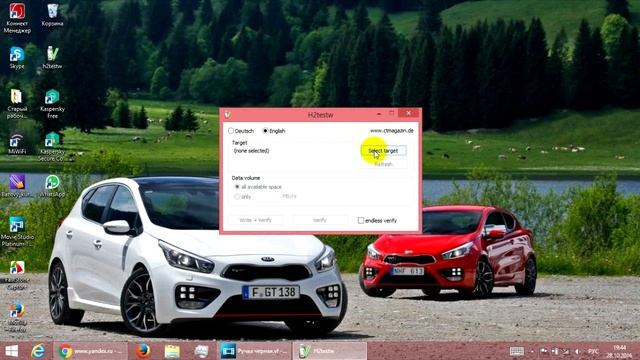Close the H2testw window

(x=409, y=113)
